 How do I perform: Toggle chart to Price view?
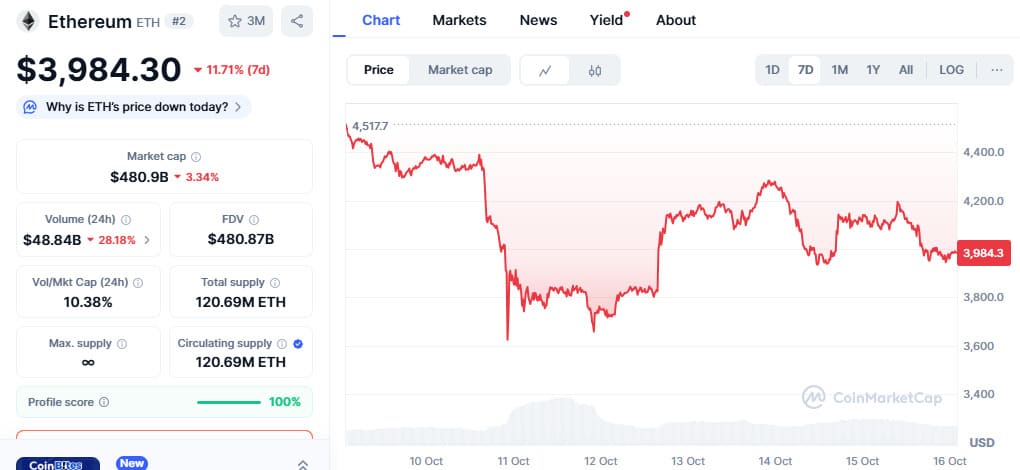(x=378, y=70)
